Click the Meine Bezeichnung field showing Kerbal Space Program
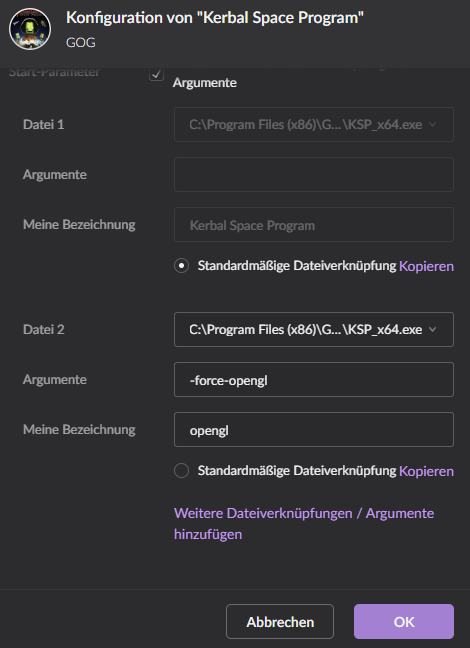This screenshot has width=470, height=648. click(314, 224)
